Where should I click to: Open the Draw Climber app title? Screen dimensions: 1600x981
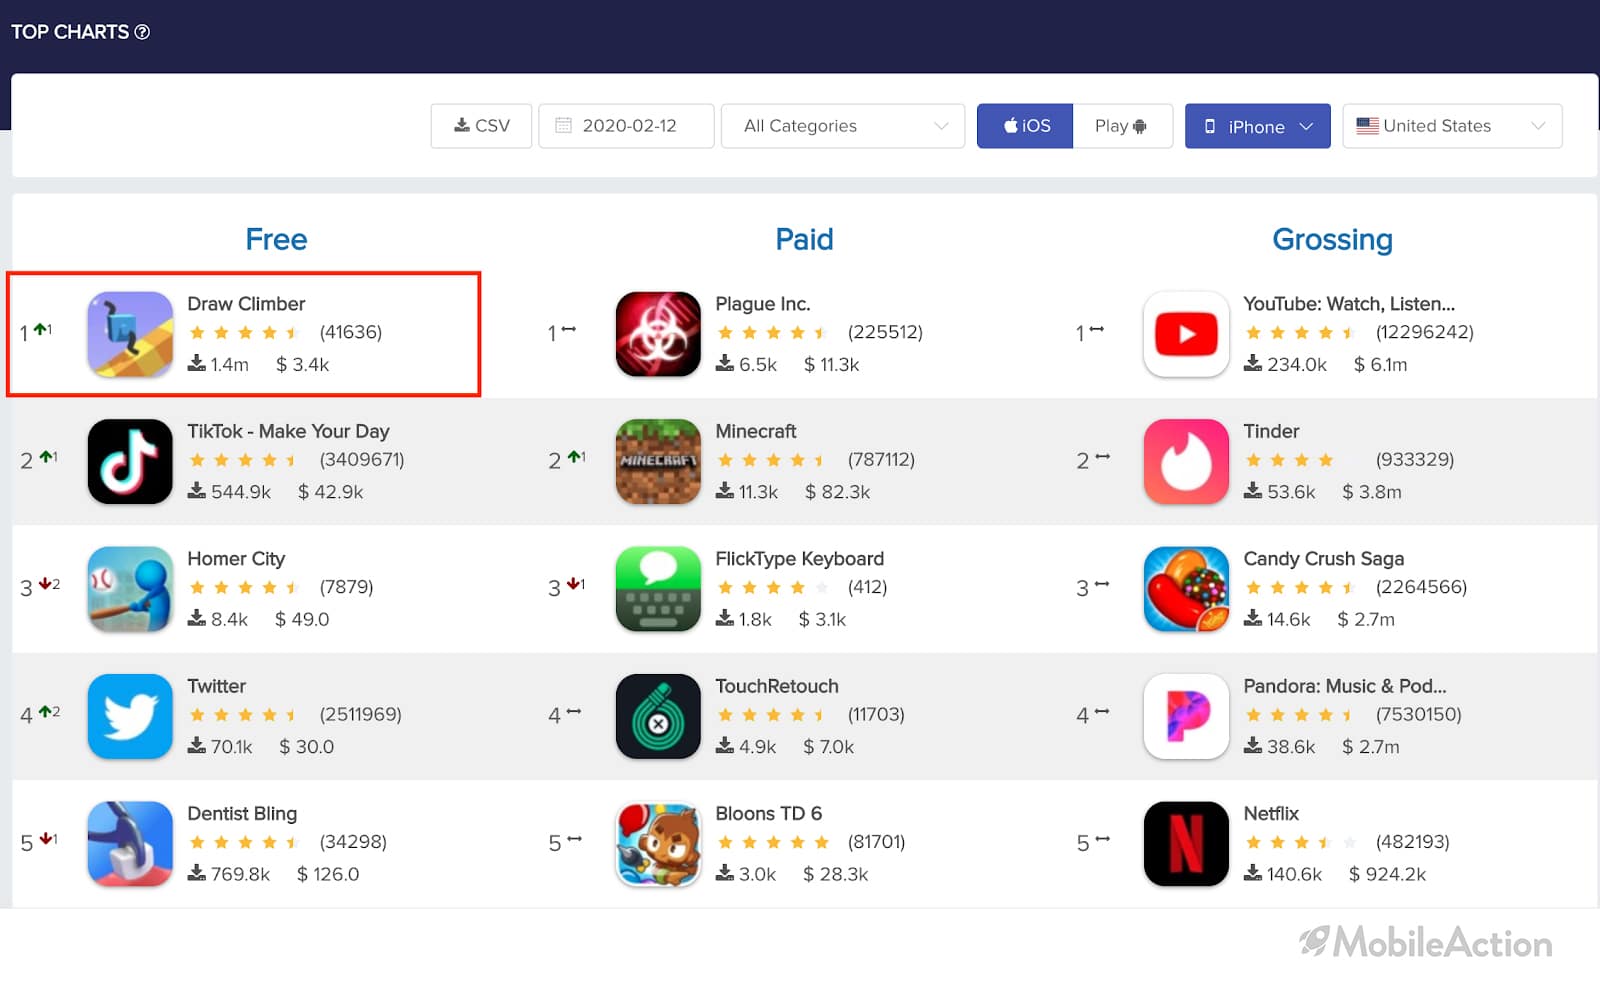[x=246, y=304]
